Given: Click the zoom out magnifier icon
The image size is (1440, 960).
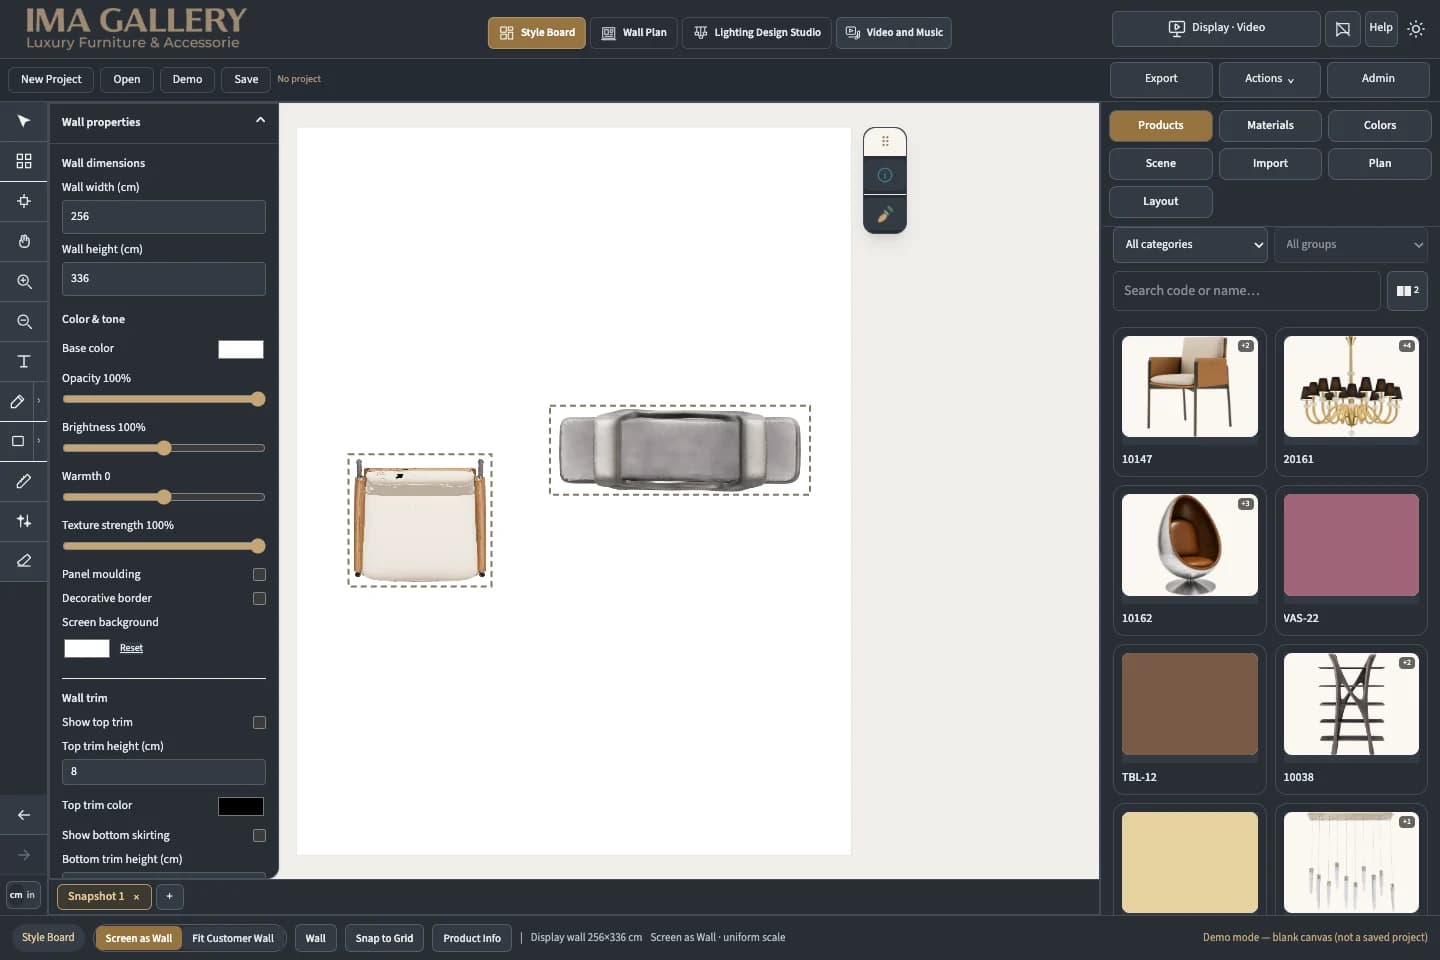Looking at the screenshot, I should 24,321.
